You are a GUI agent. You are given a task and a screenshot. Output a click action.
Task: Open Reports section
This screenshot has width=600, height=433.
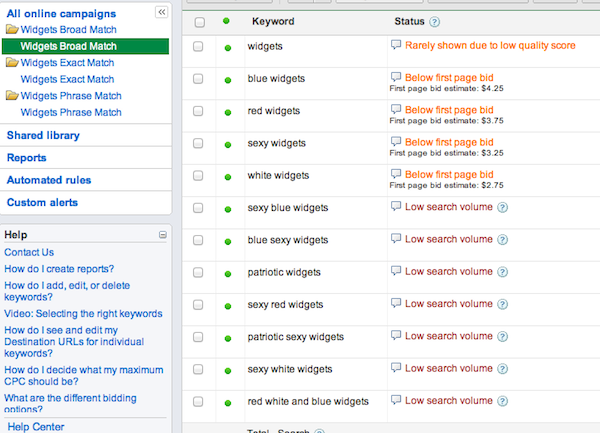(26, 158)
